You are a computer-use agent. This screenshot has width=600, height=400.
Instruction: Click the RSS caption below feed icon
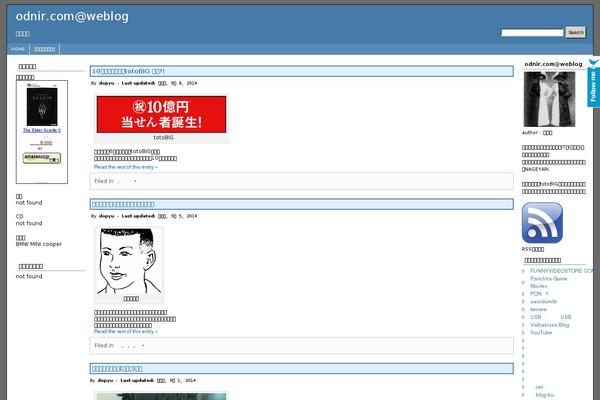pyautogui.click(x=533, y=249)
